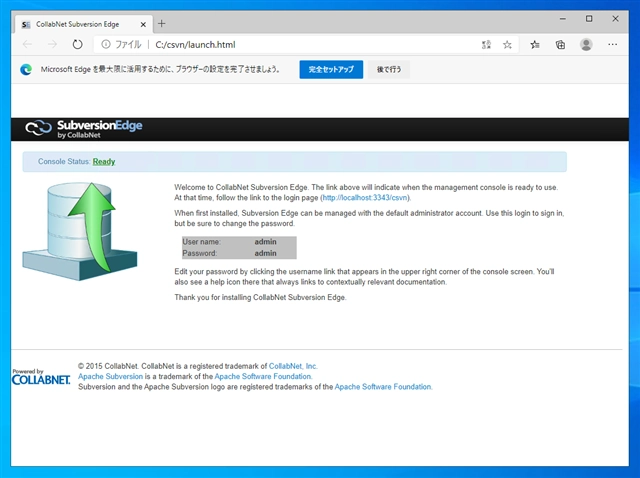Click the Thank you for installing text
This screenshot has width=640, height=478.
pos(260,298)
